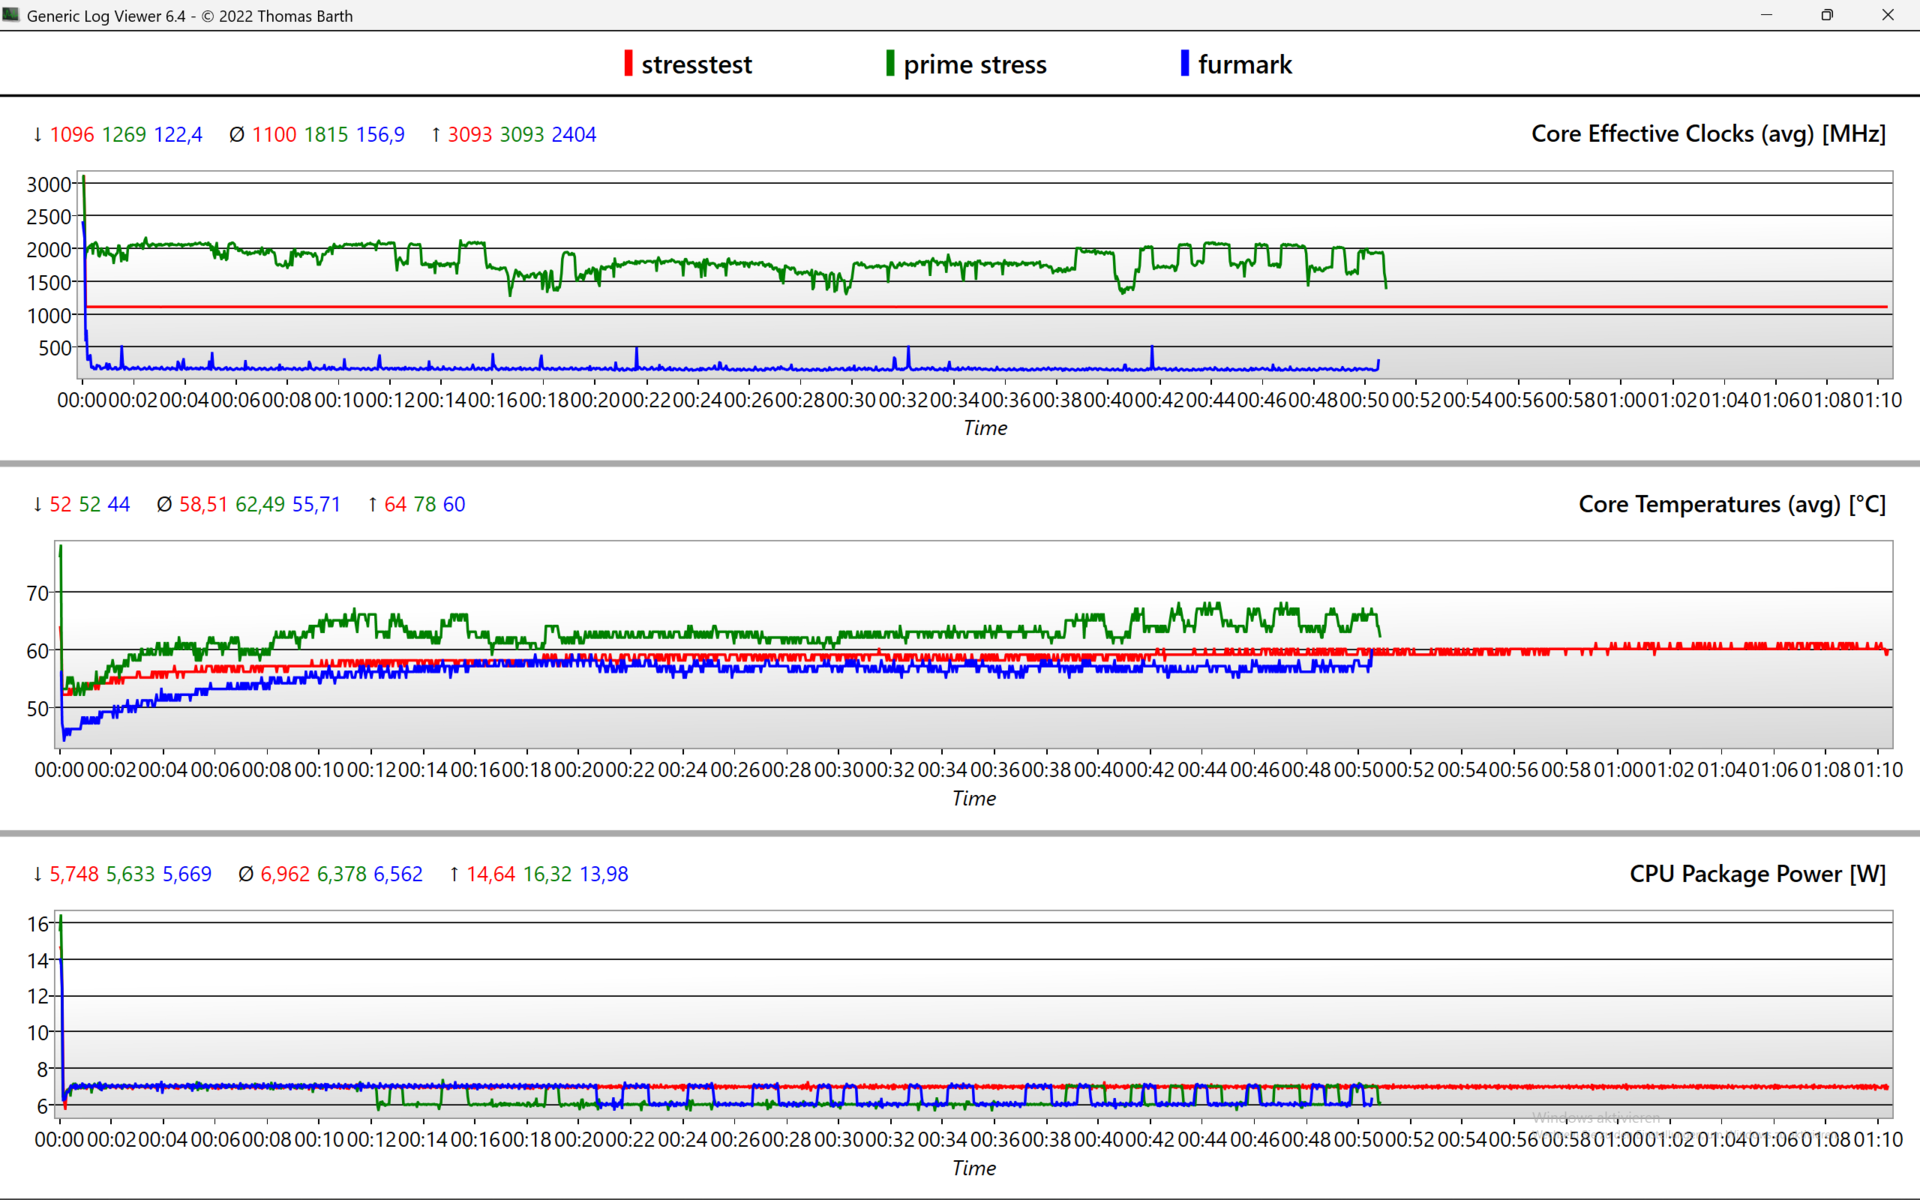Image resolution: width=1920 pixels, height=1200 pixels.
Task: Click the blue furmark legend swatch
Action: tap(1185, 64)
